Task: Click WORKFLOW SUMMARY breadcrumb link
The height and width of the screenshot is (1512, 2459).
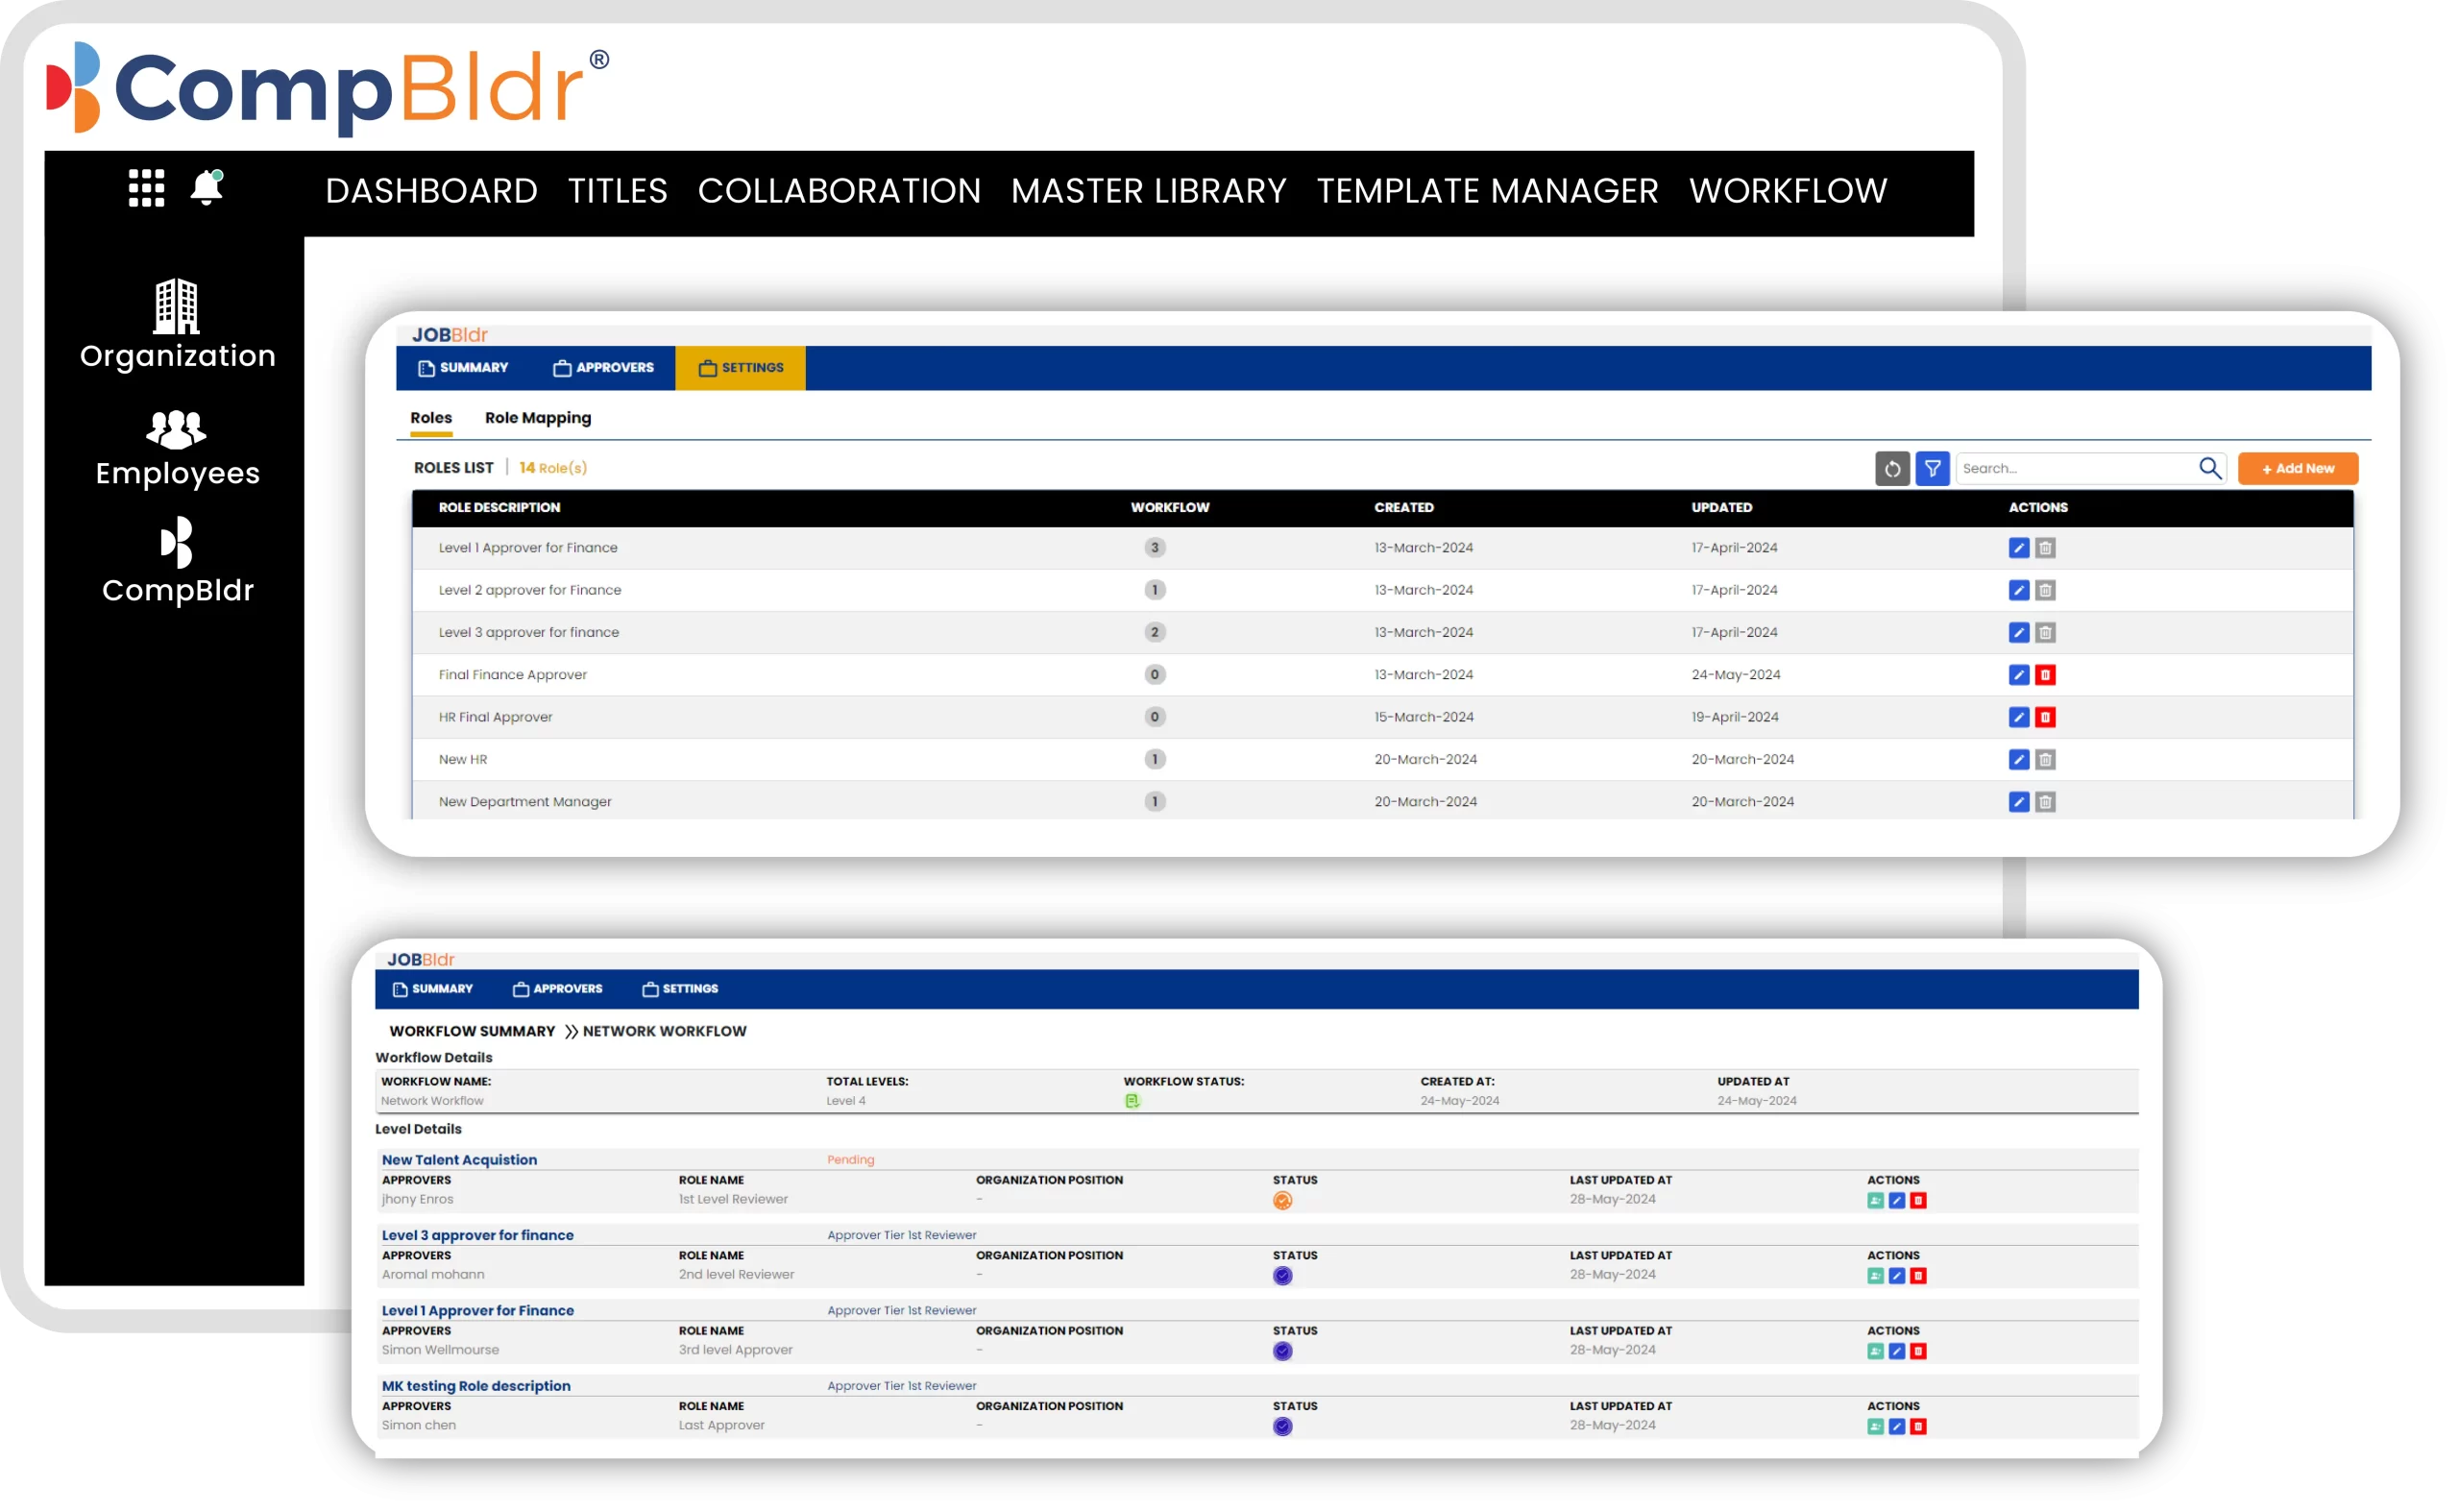Action: (x=472, y=1032)
